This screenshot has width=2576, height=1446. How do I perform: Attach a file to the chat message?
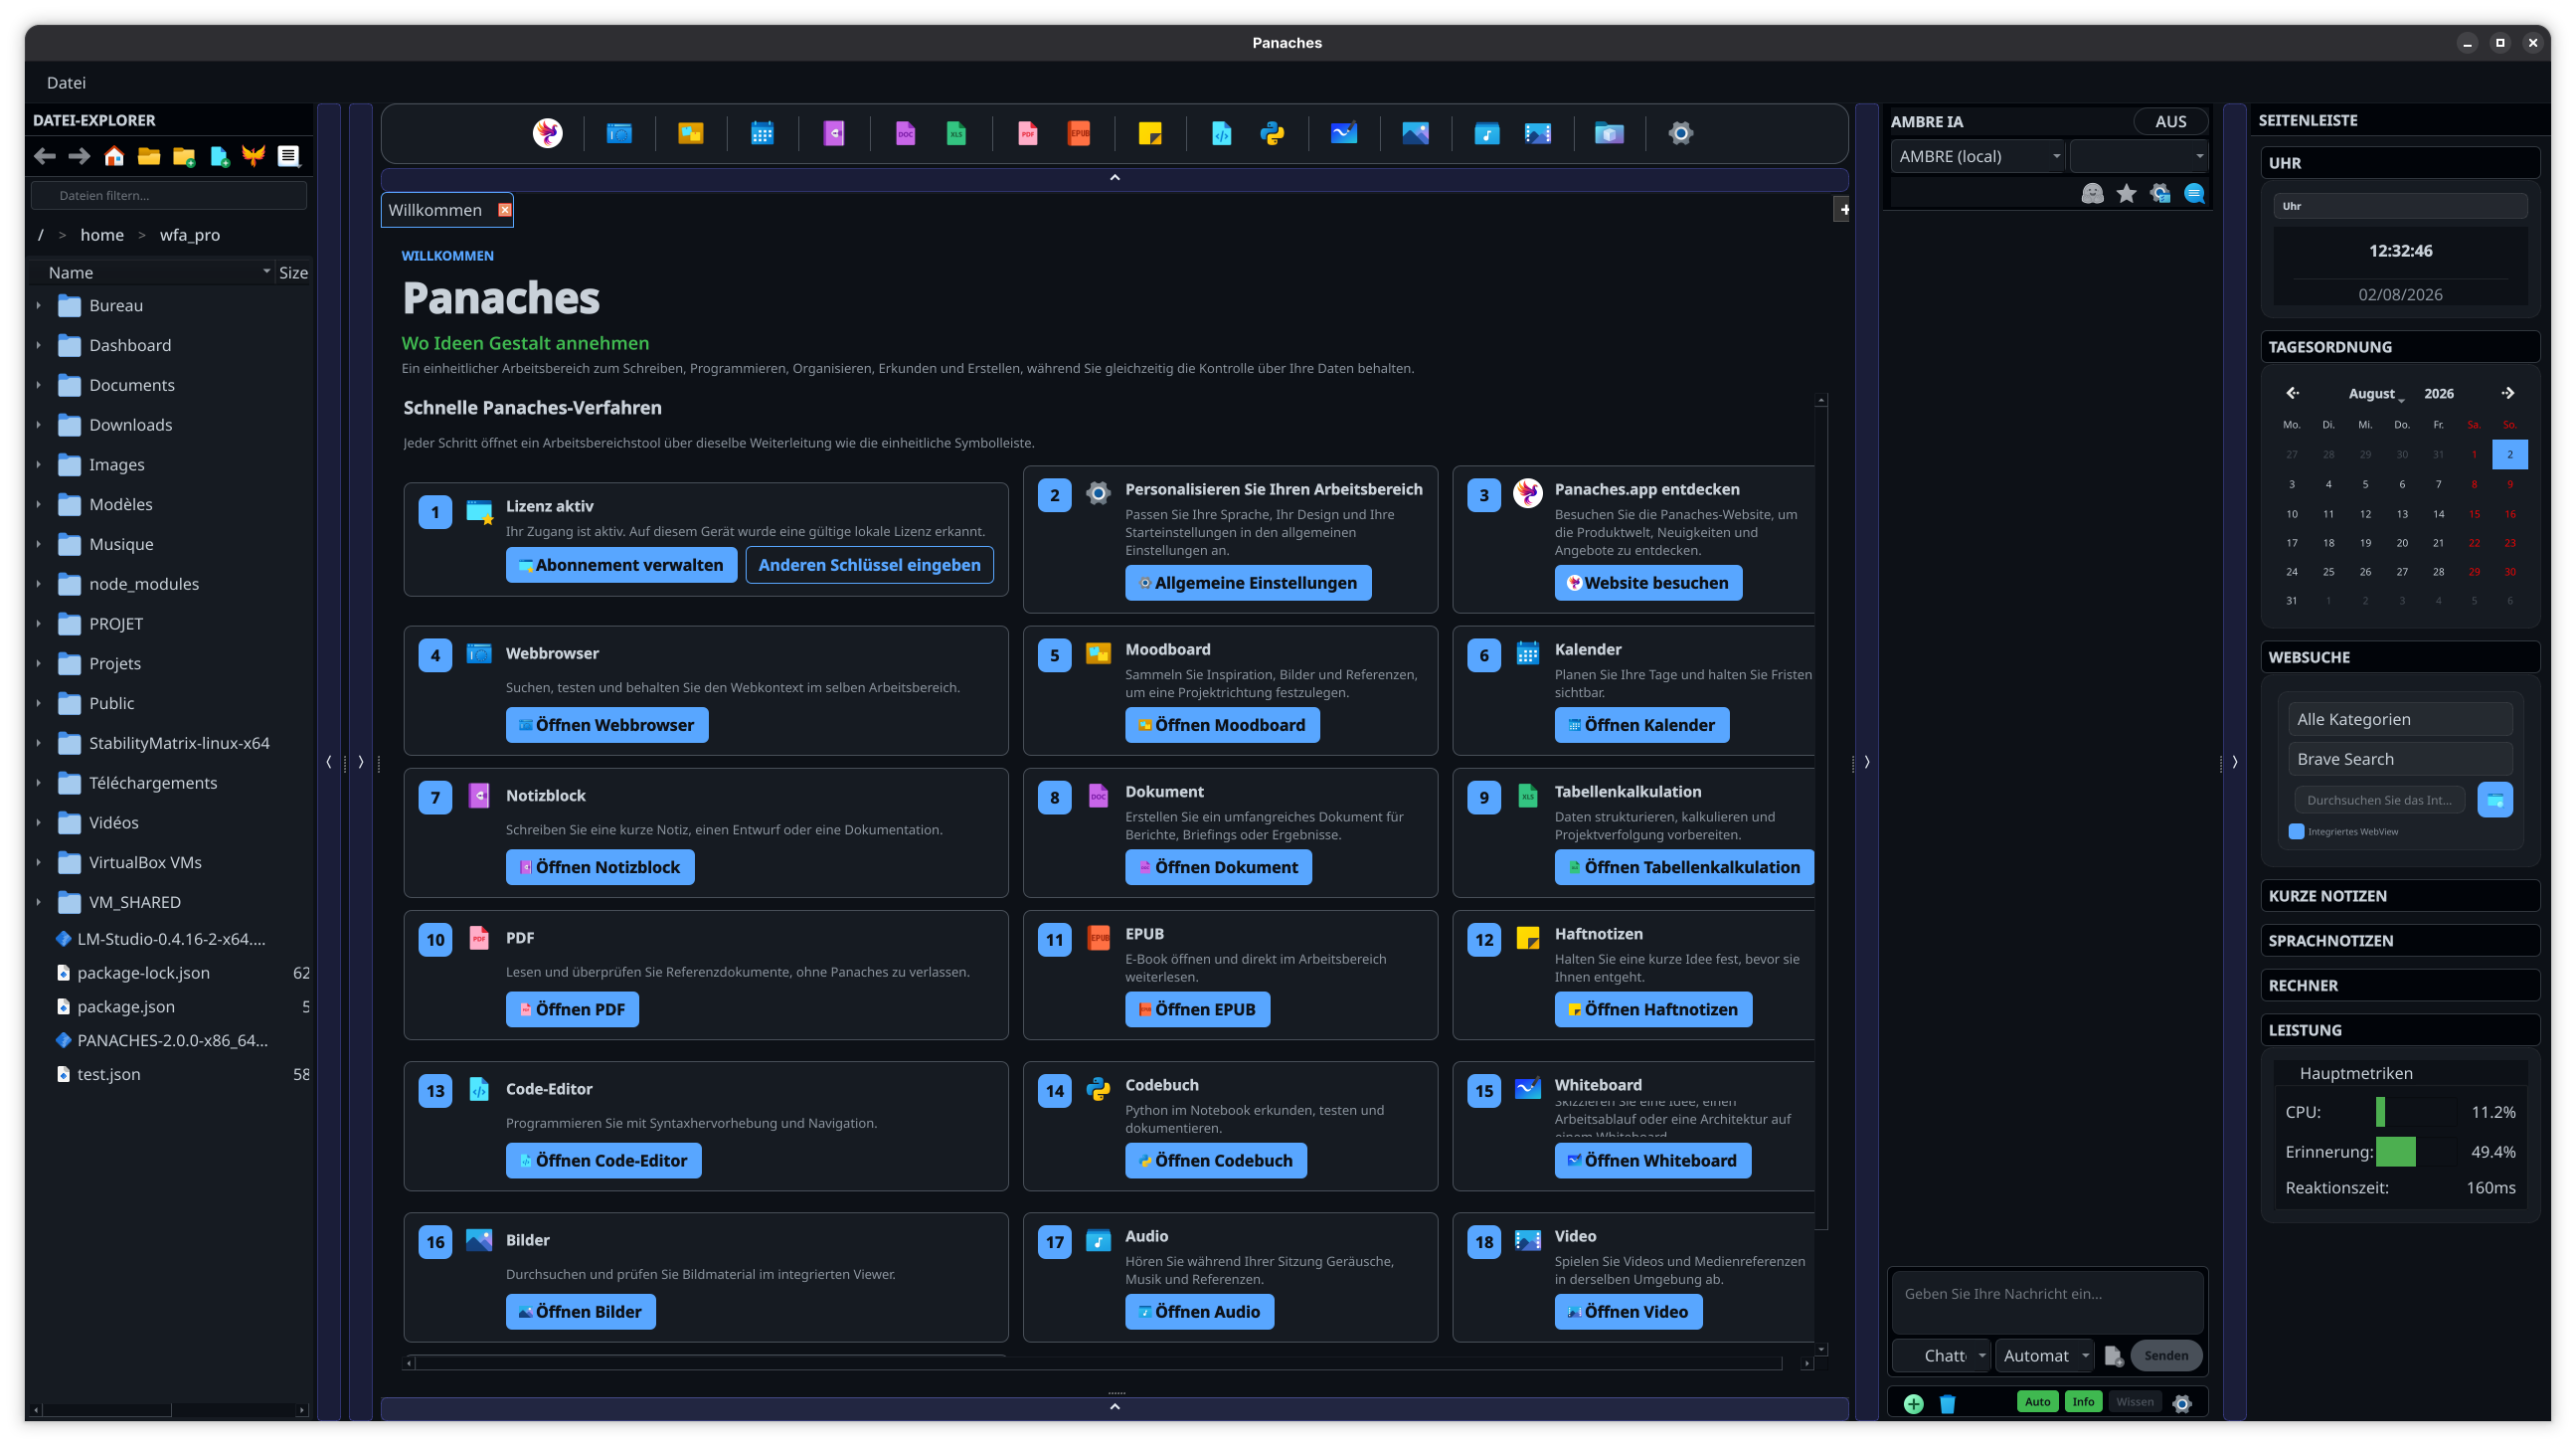point(2113,1356)
